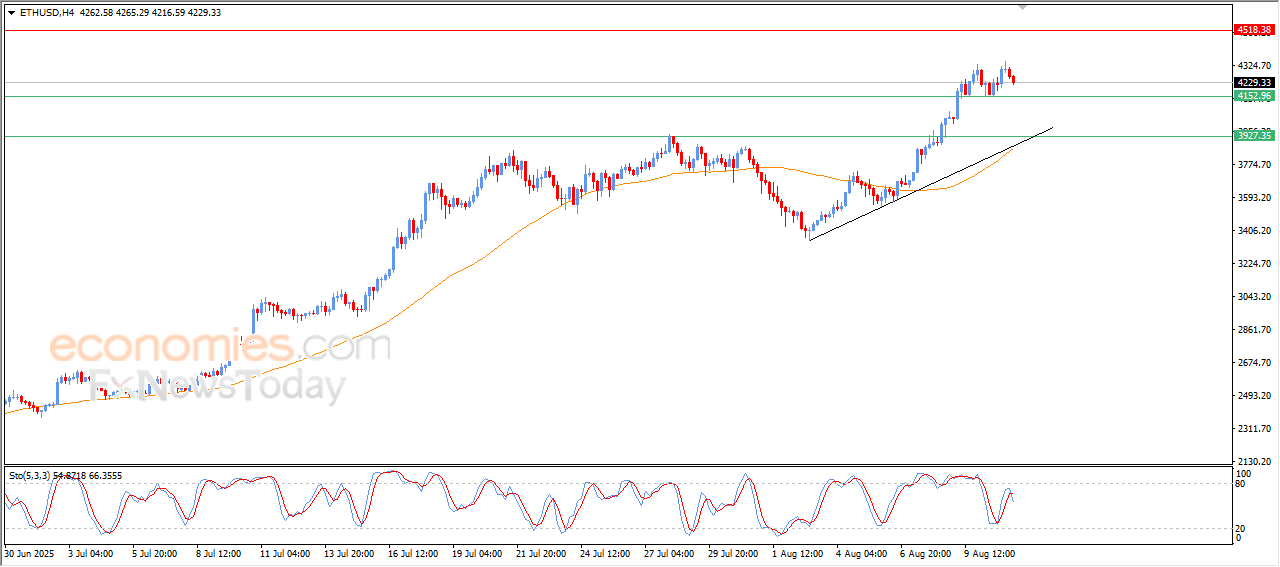Click the 6 Aug 20:00 time label
The image size is (1280, 567).
point(925,552)
